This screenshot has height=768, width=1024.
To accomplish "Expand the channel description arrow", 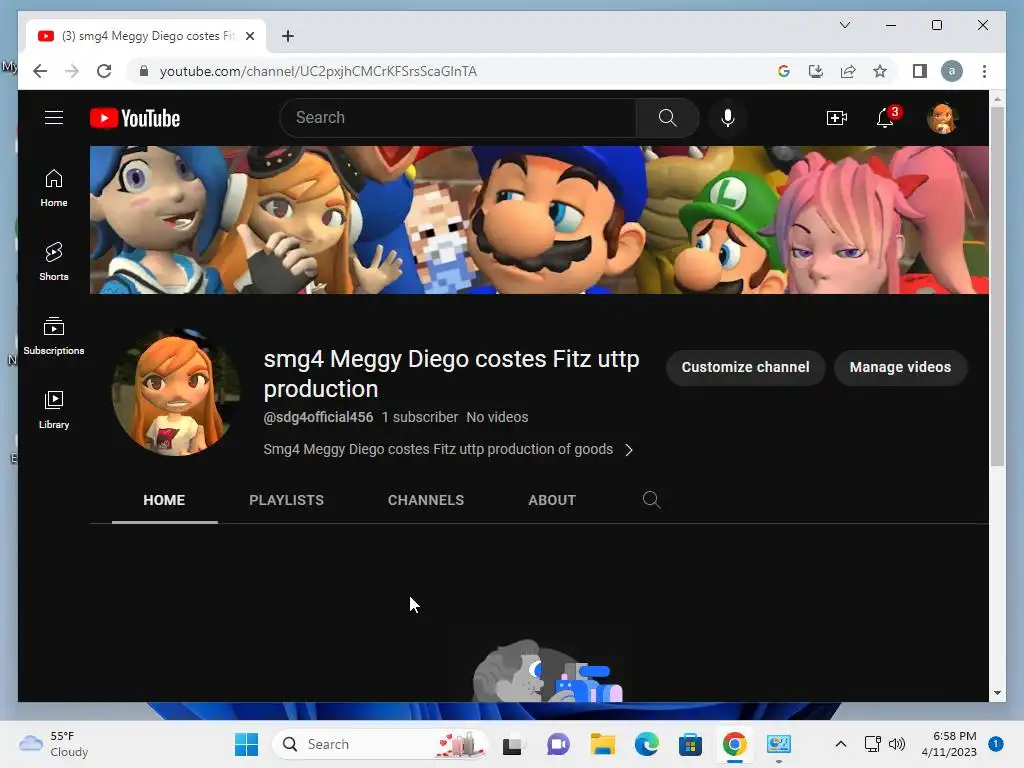I will 628,450.
